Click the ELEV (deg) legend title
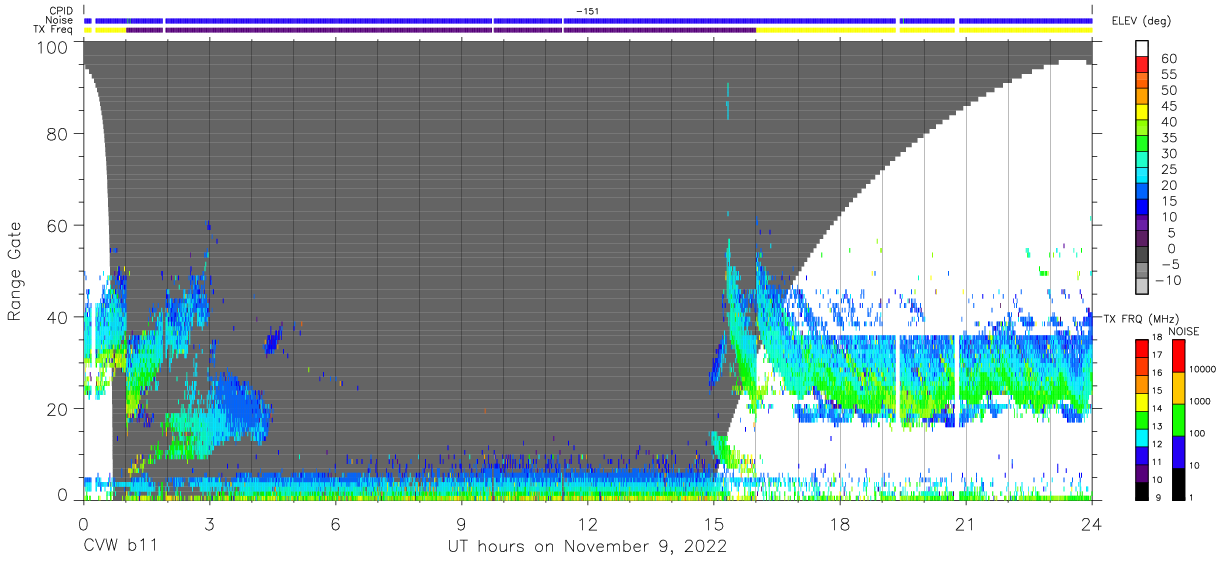1228x567 pixels. pyautogui.click(x=1144, y=21)
